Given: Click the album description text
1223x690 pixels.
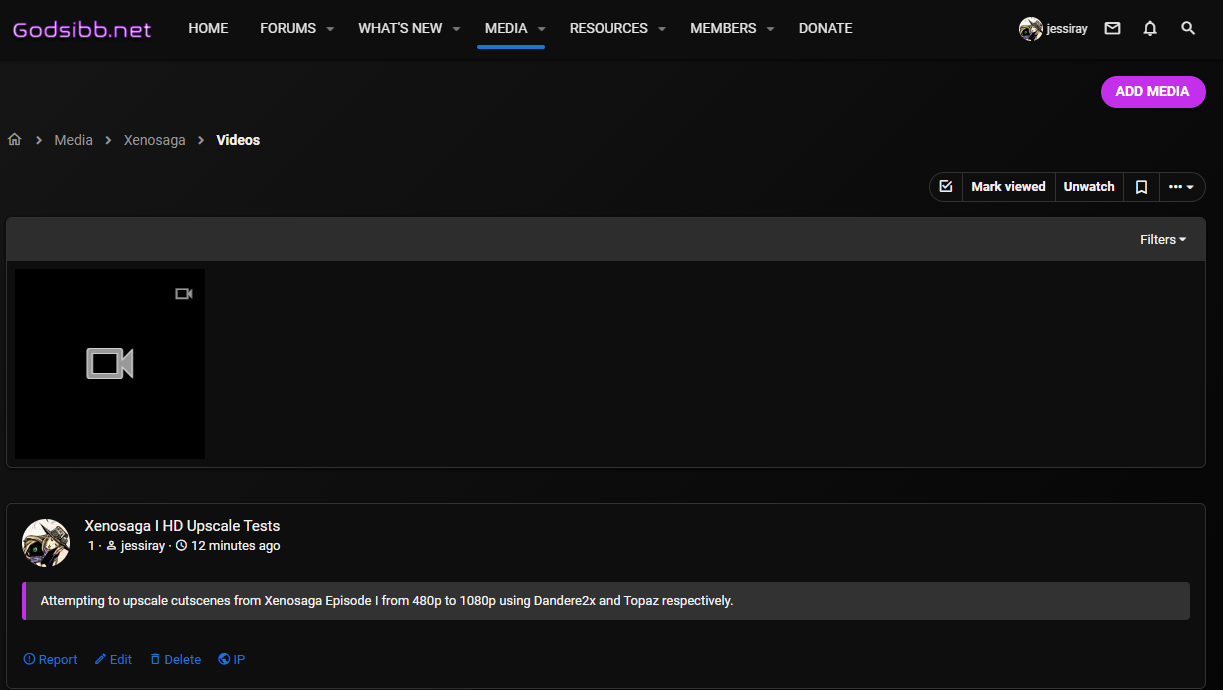Looking at the screenshot, I should tap(387, 601).
